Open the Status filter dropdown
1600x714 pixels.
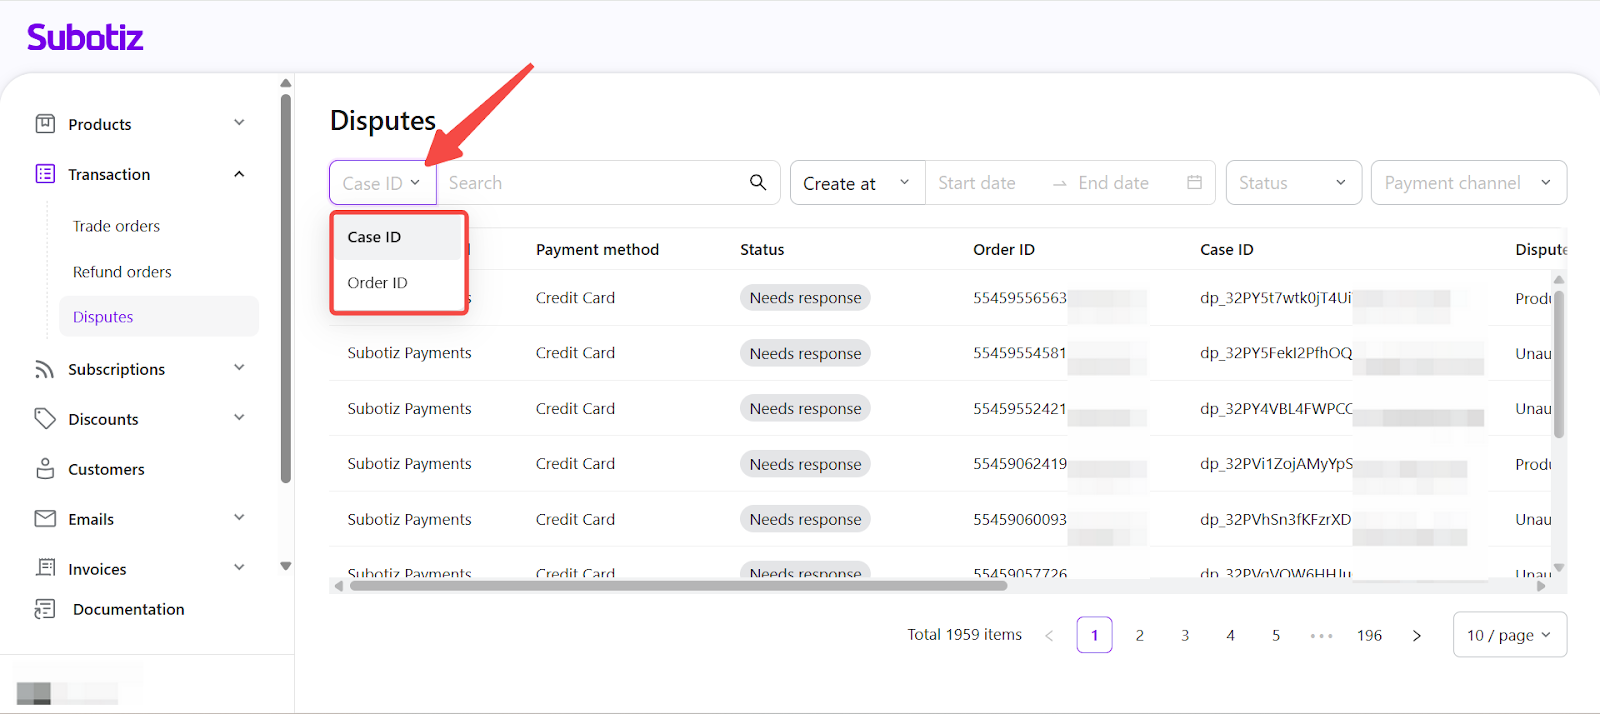pyautogui.click(x=1293, y=183)
